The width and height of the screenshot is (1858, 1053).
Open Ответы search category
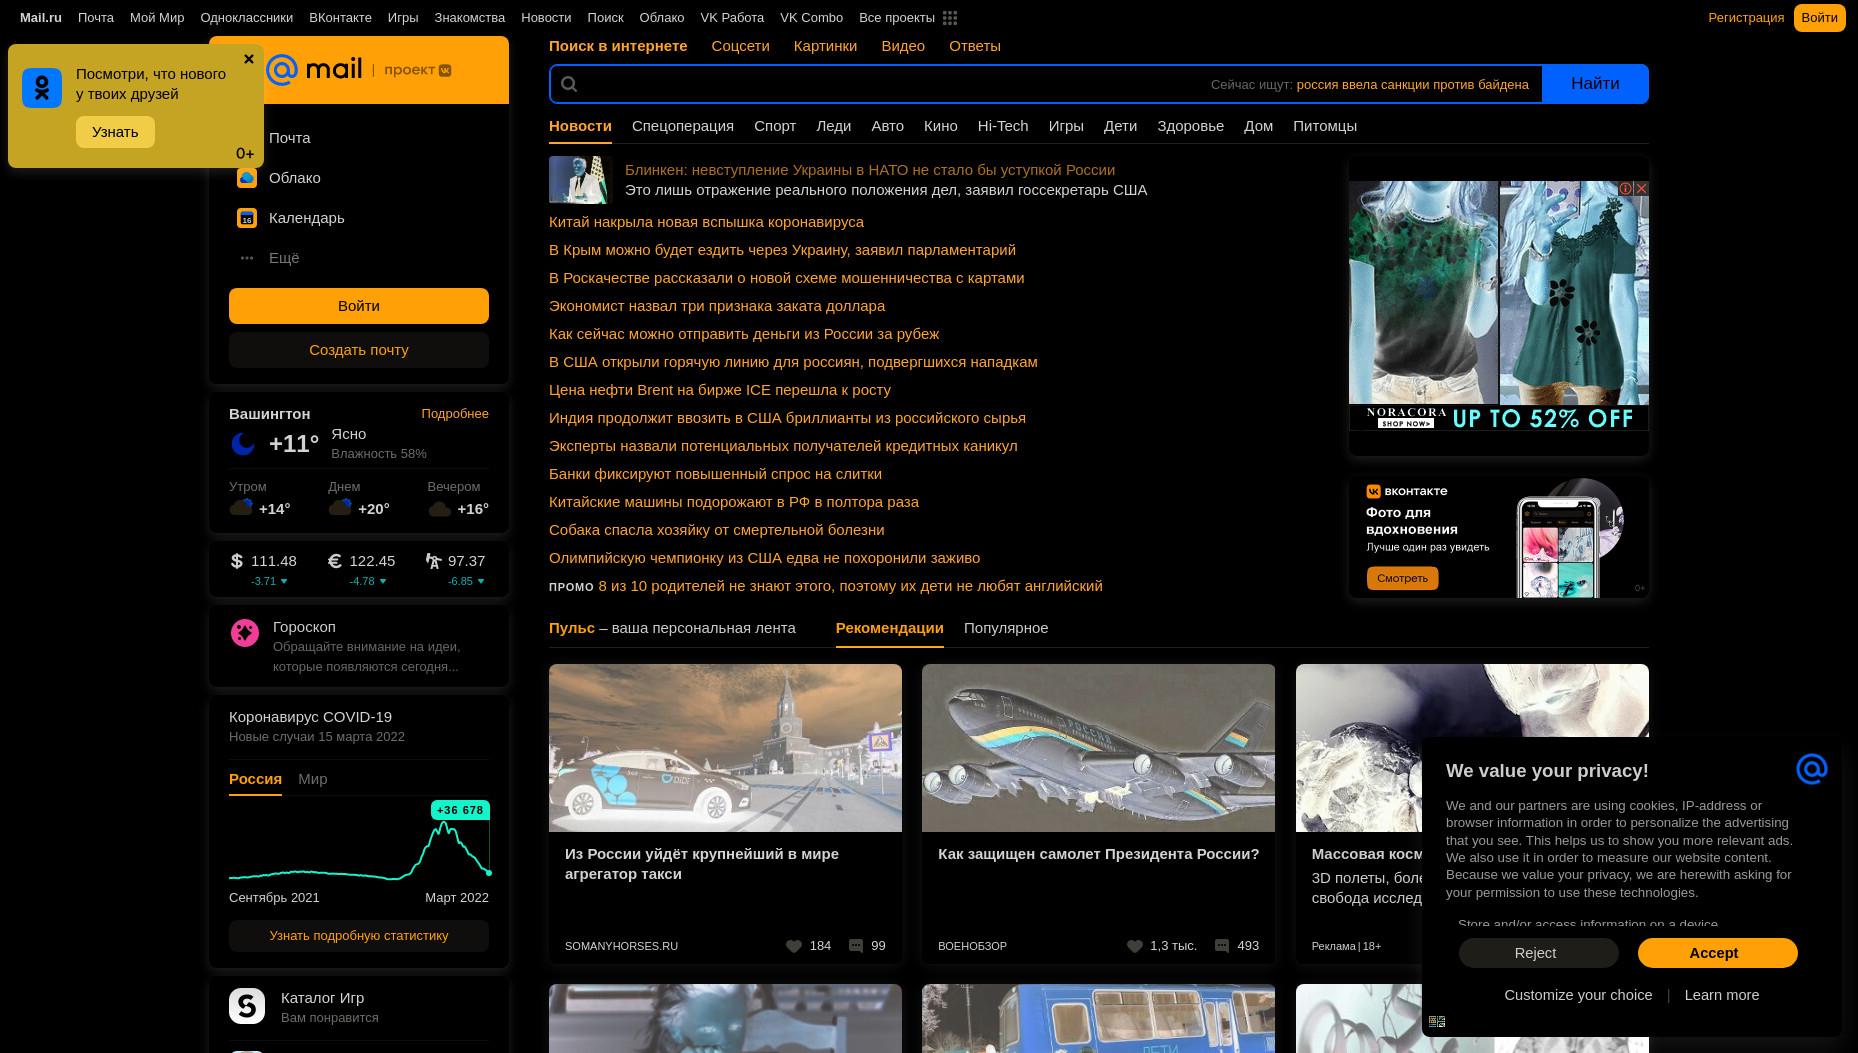point(975,46)
